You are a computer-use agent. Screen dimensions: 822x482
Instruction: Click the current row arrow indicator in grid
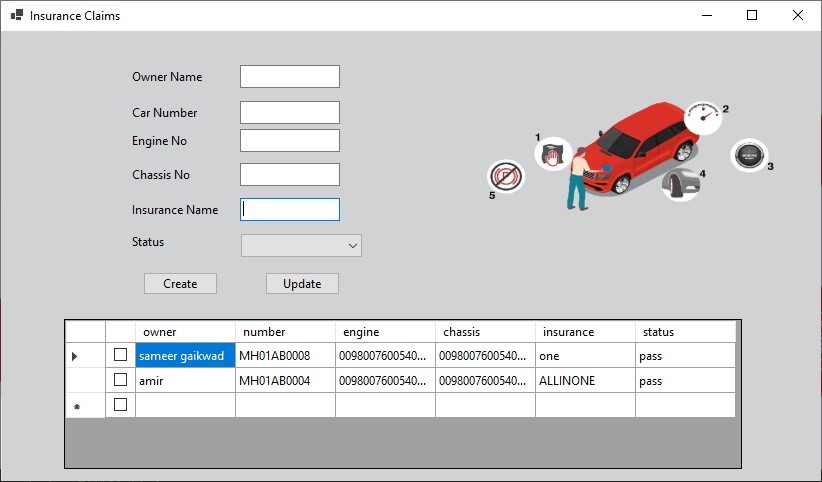coord(75,356)
